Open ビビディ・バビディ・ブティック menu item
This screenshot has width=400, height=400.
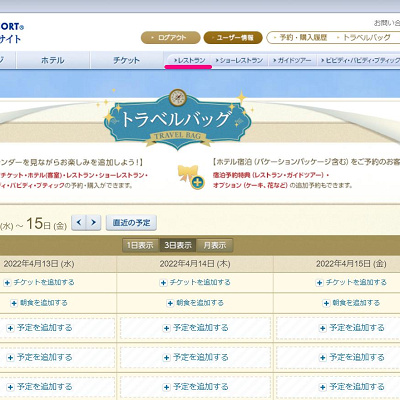coord(360,60)
